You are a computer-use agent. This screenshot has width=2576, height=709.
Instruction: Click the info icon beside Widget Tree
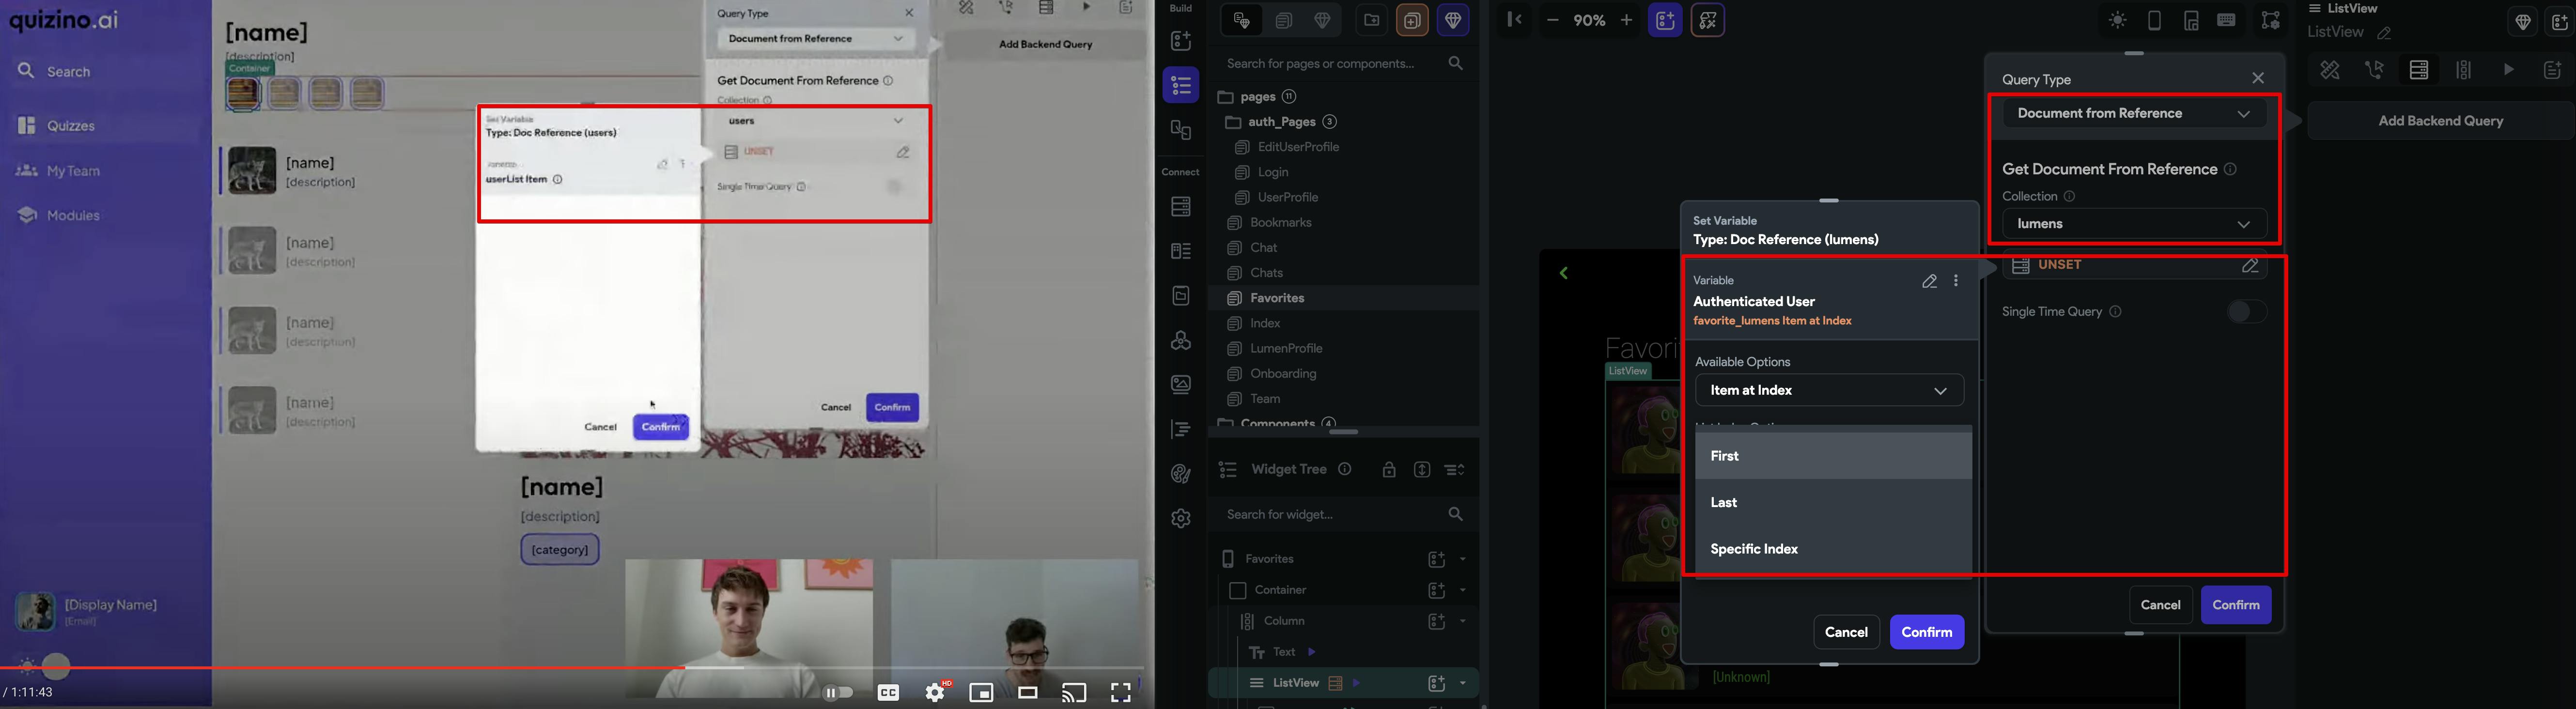1345,469
